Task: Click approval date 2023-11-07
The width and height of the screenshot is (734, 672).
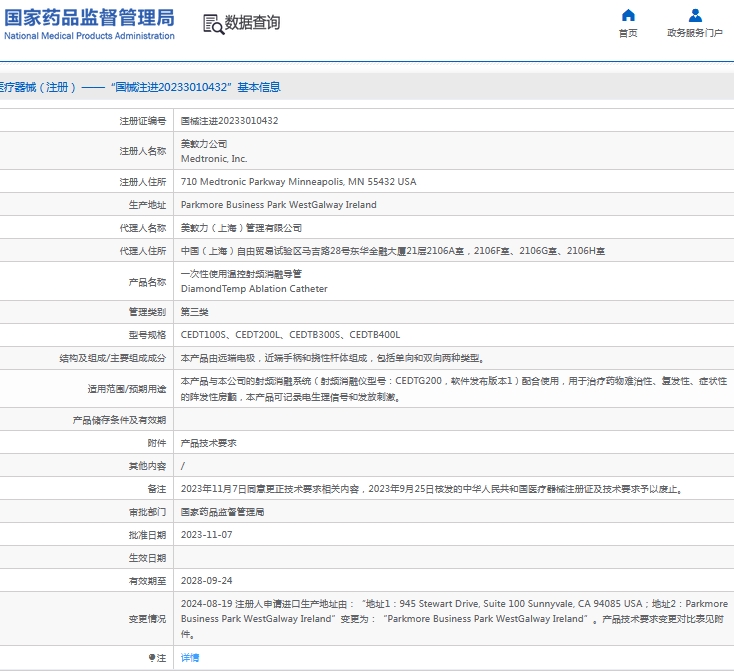Action: point(206,534)
